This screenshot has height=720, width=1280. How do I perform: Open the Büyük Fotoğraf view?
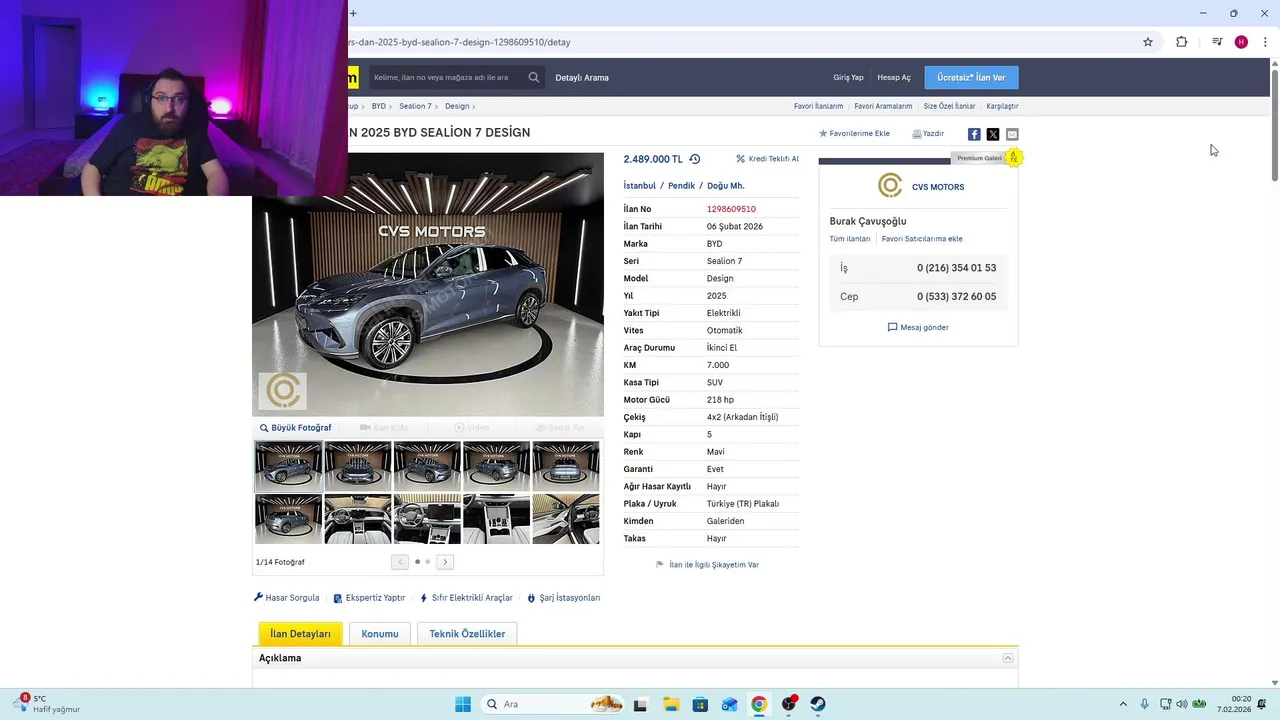[x=295, y=428]
